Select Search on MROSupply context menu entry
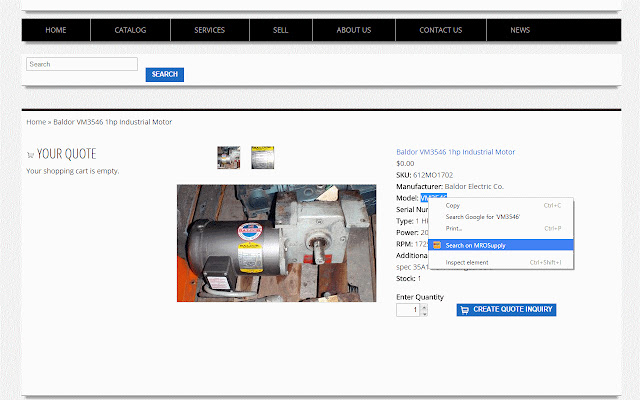Viewport: 640px width, 400px height. click(x=501, y=245)
